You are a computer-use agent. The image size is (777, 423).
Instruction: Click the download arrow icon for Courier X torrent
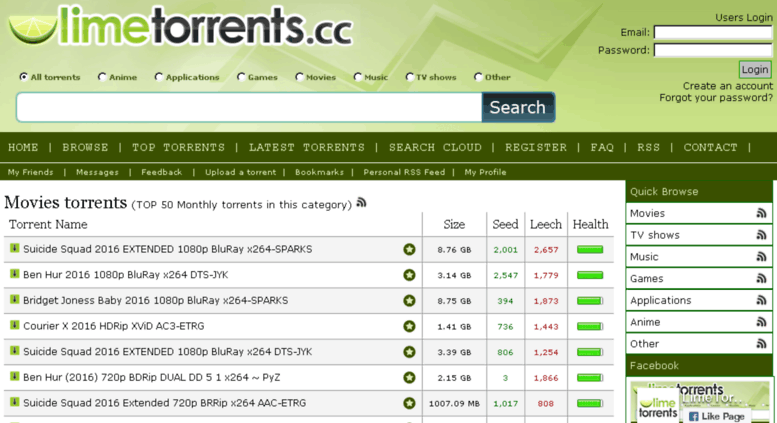click(14, 325)
